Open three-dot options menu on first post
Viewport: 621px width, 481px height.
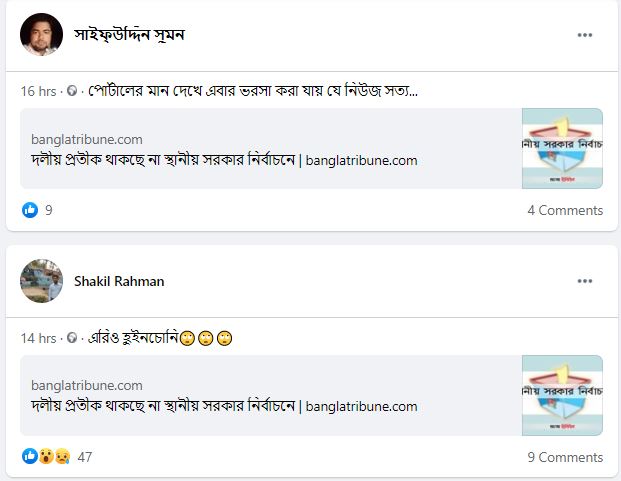pos(584,35)
